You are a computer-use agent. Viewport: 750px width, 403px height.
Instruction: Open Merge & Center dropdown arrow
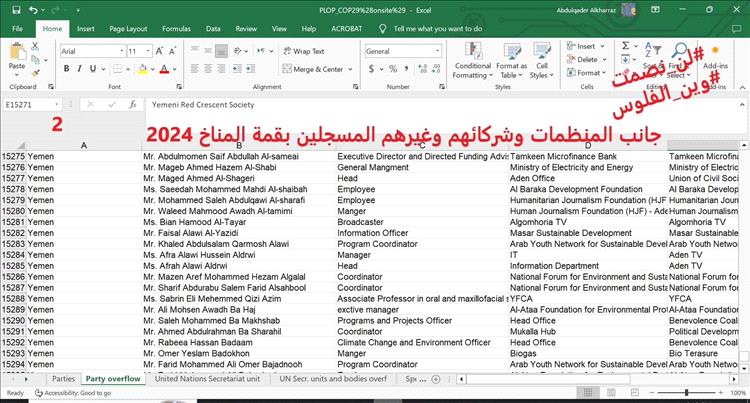pyautogui.click(x=350, y=69)
